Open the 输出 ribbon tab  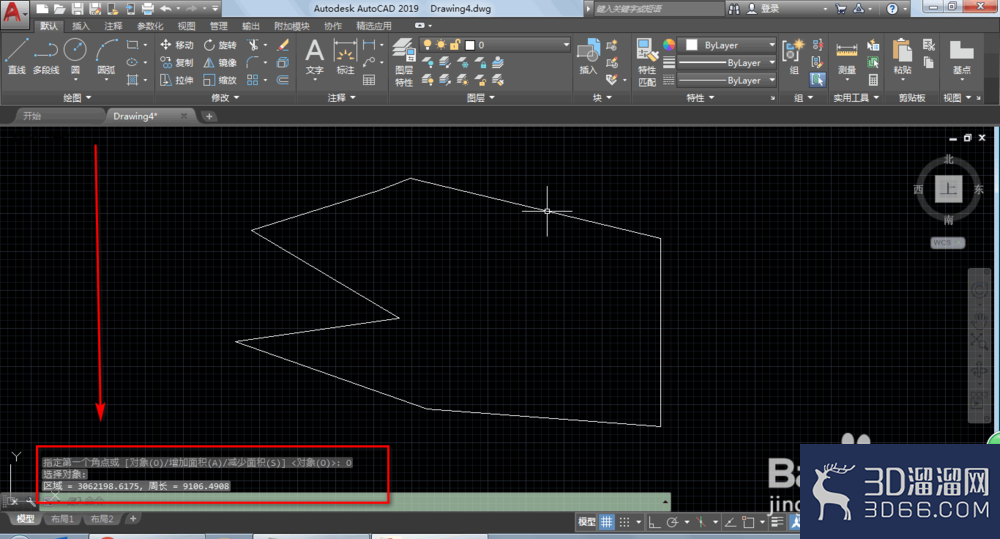pos(251,26)
